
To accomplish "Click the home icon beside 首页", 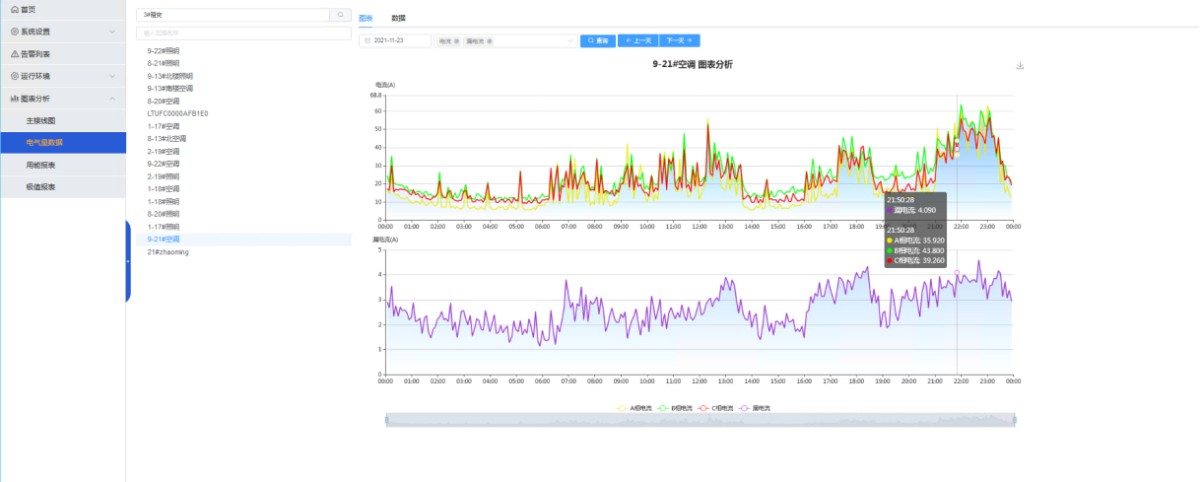I will [14, 9].
